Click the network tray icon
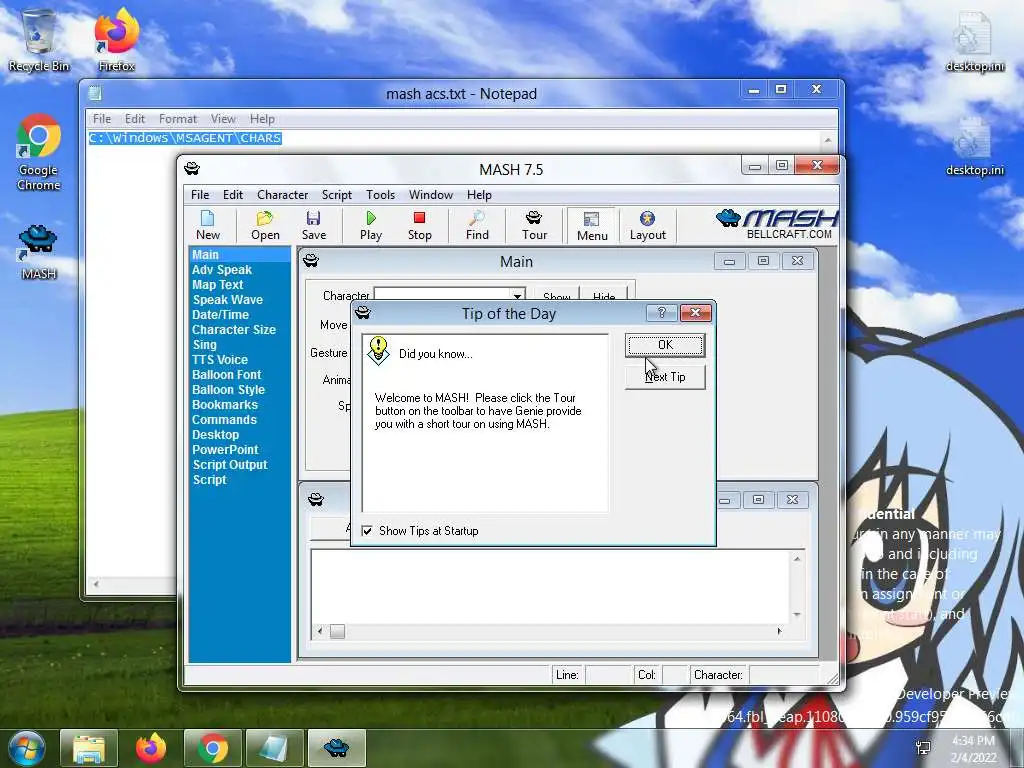This screenshot has height=768, width=1024. (x=923, y=748)
